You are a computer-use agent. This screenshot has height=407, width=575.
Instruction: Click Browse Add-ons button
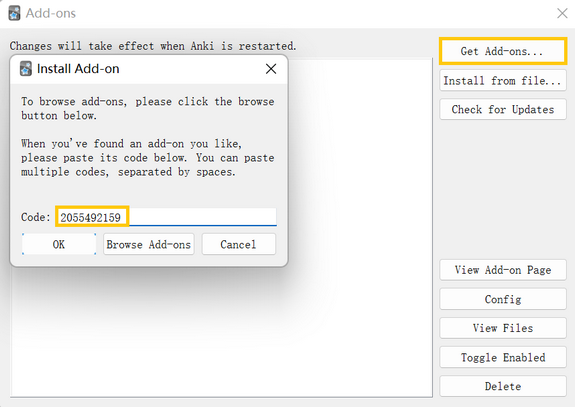[x=149, y=244]
